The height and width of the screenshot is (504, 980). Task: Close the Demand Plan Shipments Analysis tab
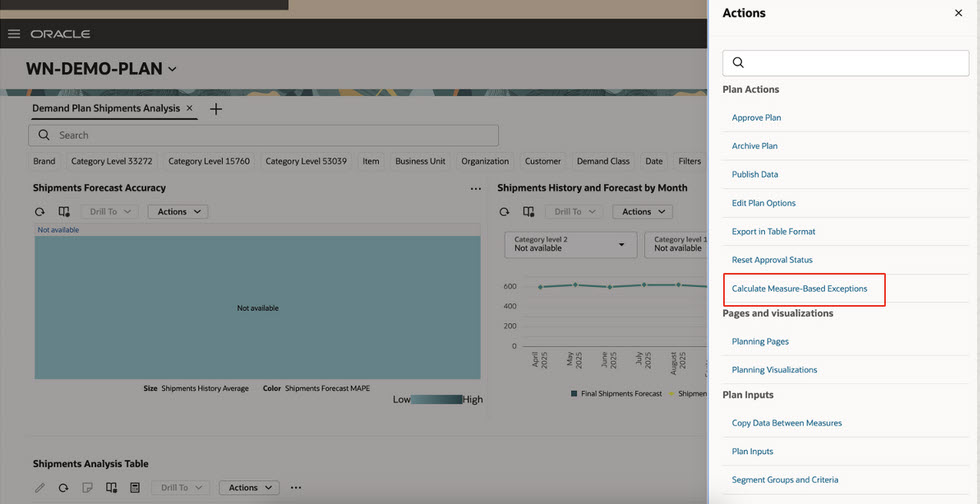coord(189,108)
